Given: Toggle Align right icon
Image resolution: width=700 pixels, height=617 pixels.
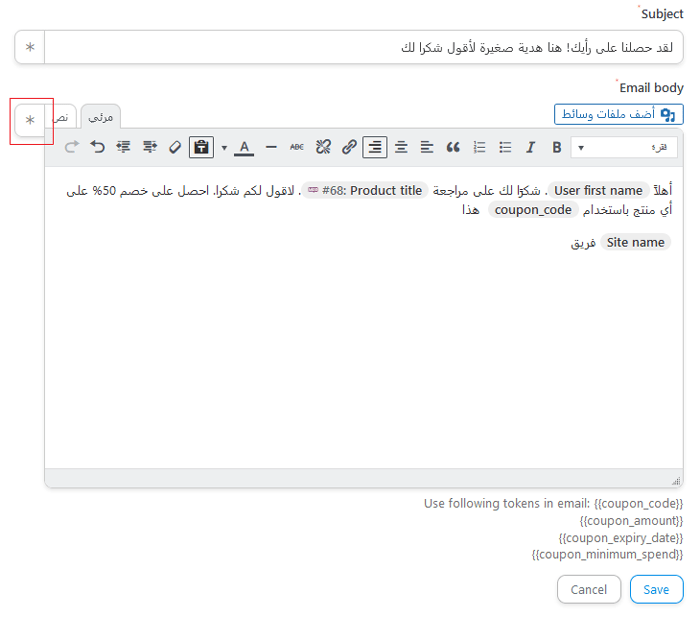Looking at the screenshot, I should [x=375, y=147].
